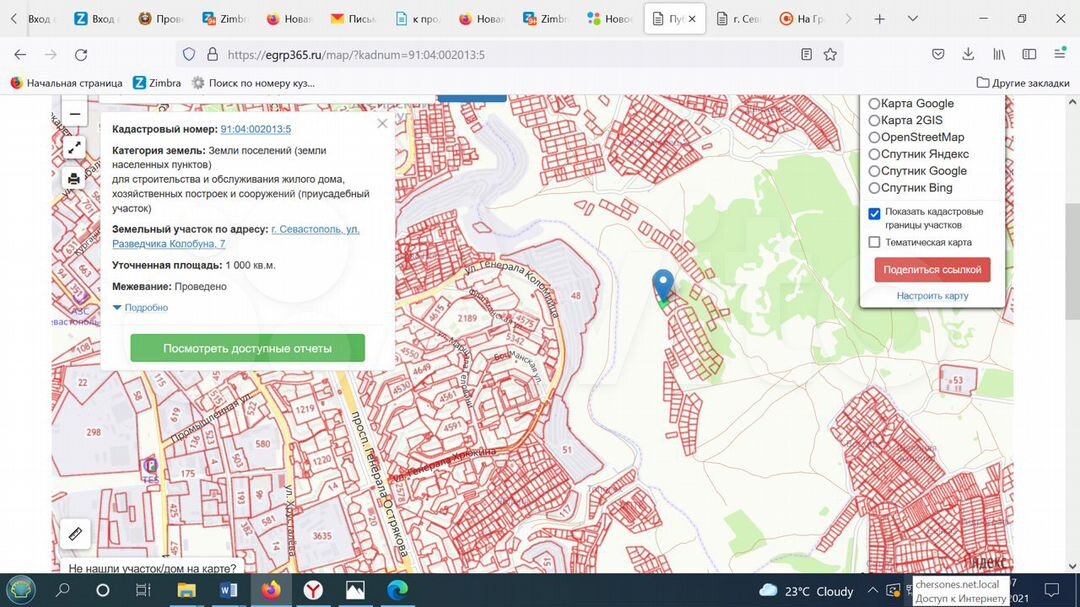Select Карта Google radio option
The width and height of the screenshot is (1080, 607).
pos(874,104)
